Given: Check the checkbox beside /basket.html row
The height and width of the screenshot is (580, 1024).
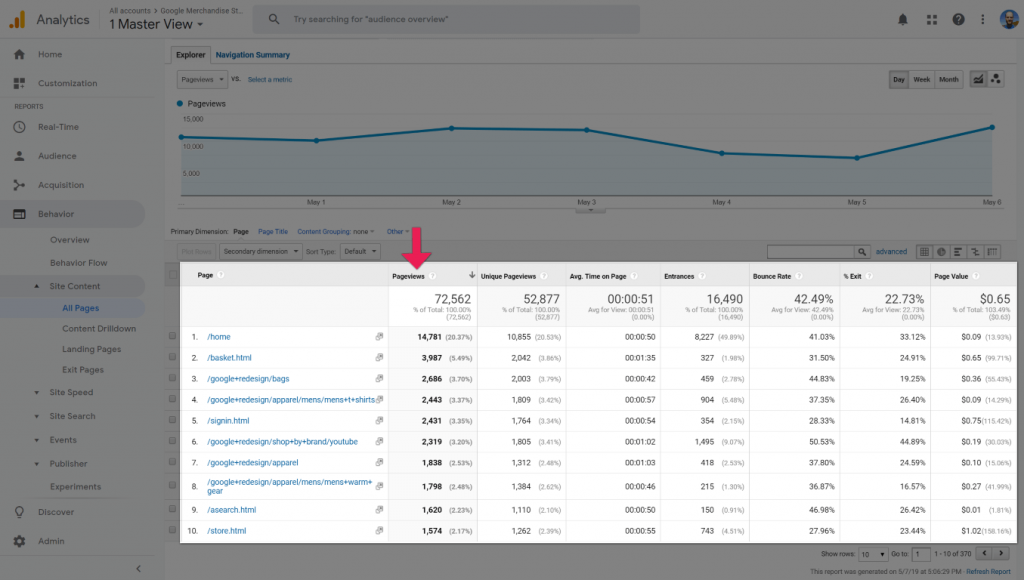Looking at the screenshot, I should (x=172, y=357).
